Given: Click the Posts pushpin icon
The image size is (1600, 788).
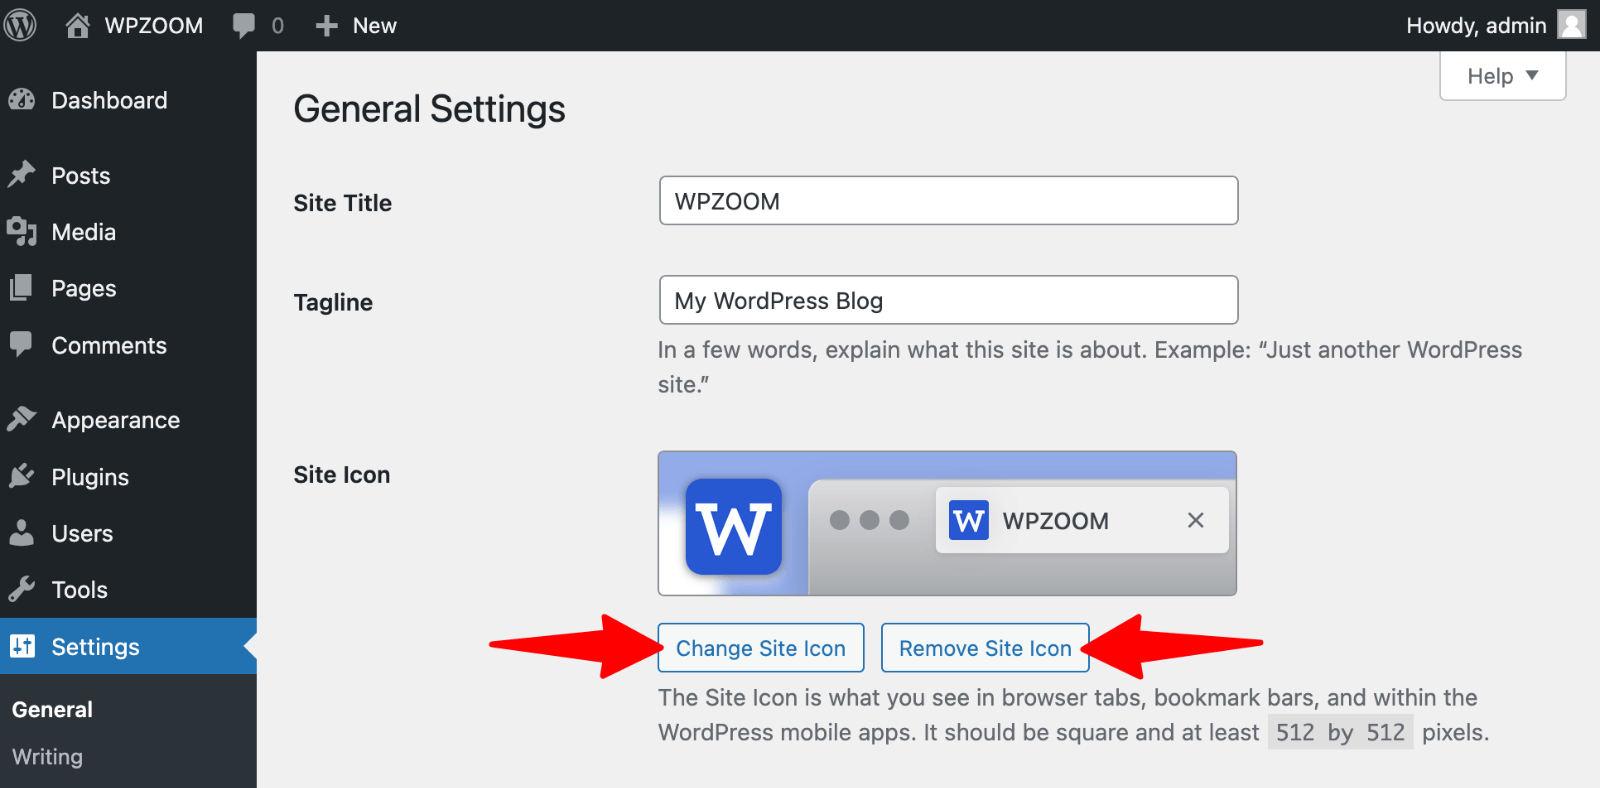Looking at the screenshot, I should pyautogui.click(x=22, y=175).
